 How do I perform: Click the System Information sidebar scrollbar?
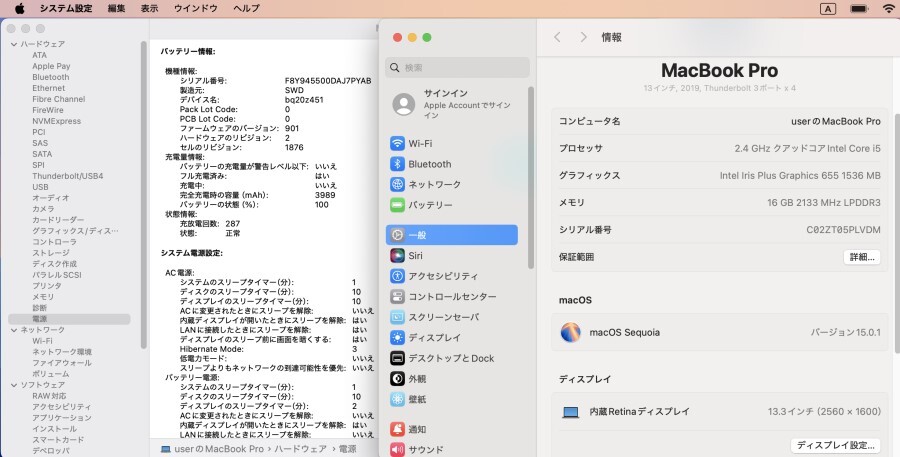pos(143,195)
